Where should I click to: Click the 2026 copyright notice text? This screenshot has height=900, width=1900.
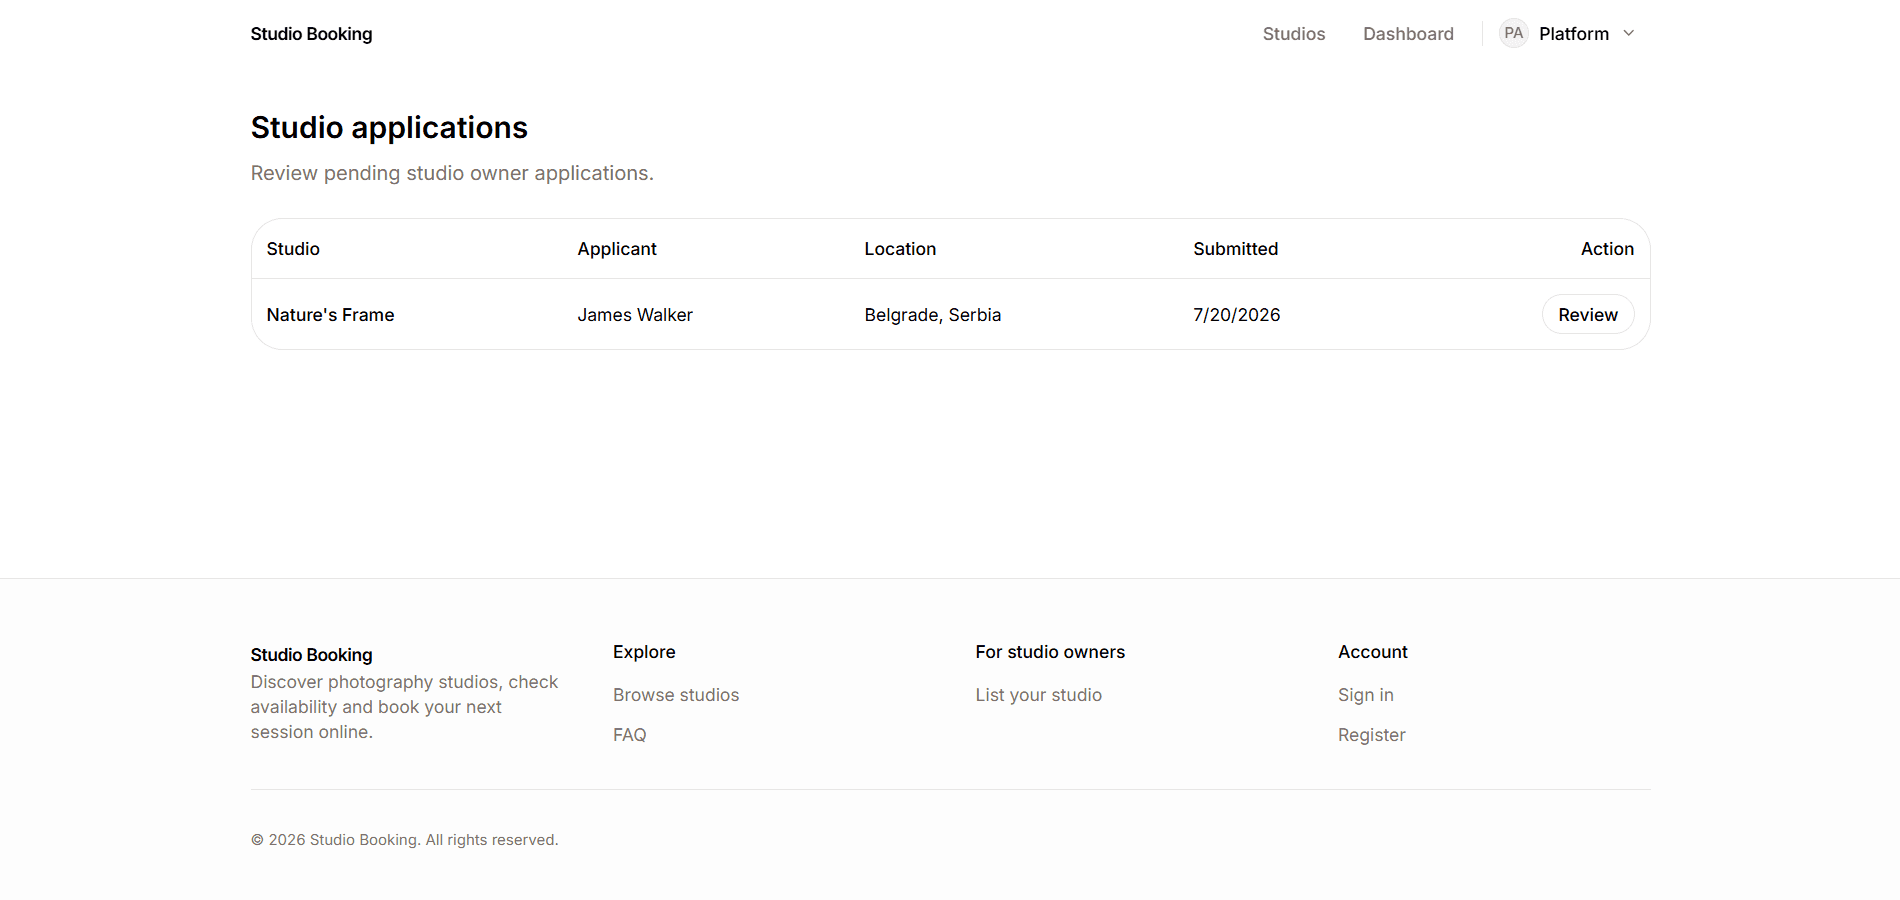coord(404,840)
